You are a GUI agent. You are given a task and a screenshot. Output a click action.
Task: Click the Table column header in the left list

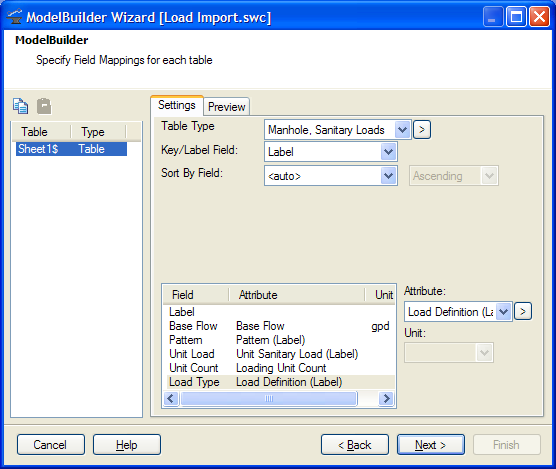click(41, 132)
